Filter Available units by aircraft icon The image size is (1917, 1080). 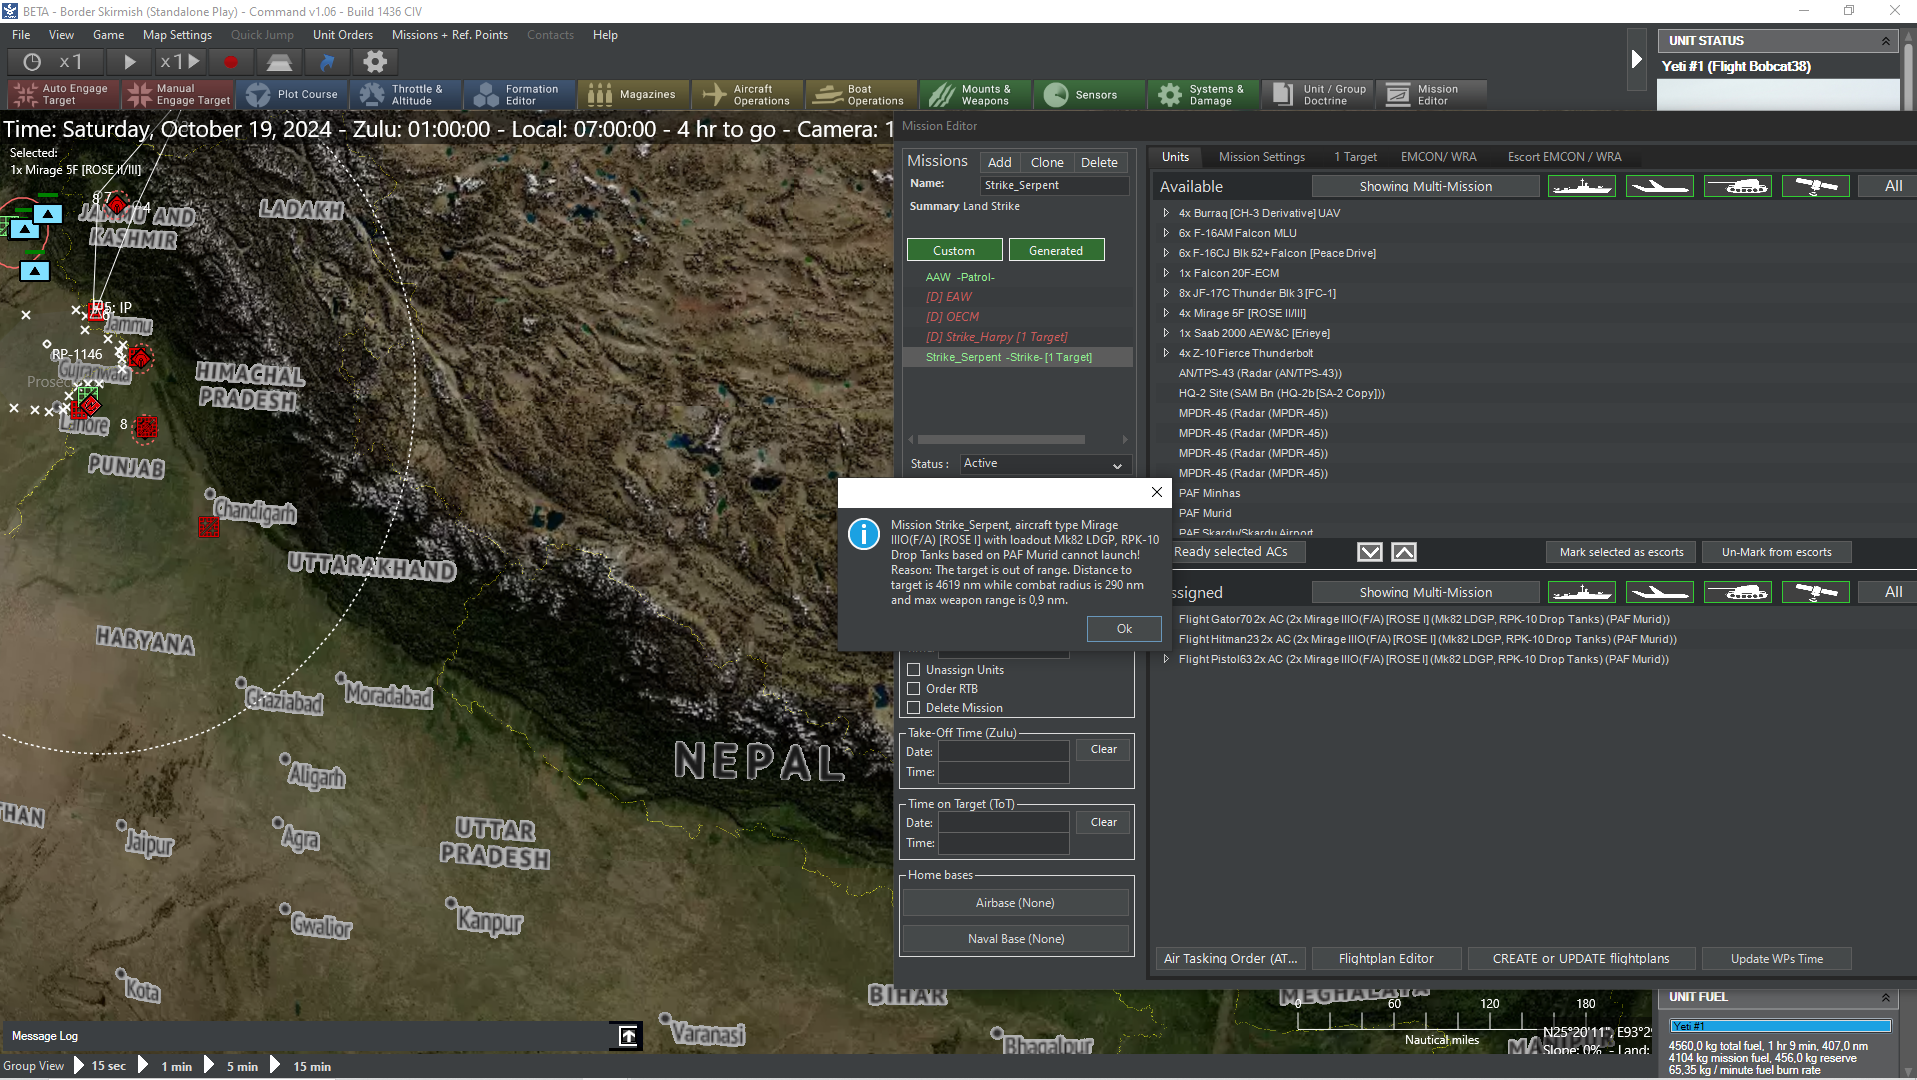click(1659, 187)
